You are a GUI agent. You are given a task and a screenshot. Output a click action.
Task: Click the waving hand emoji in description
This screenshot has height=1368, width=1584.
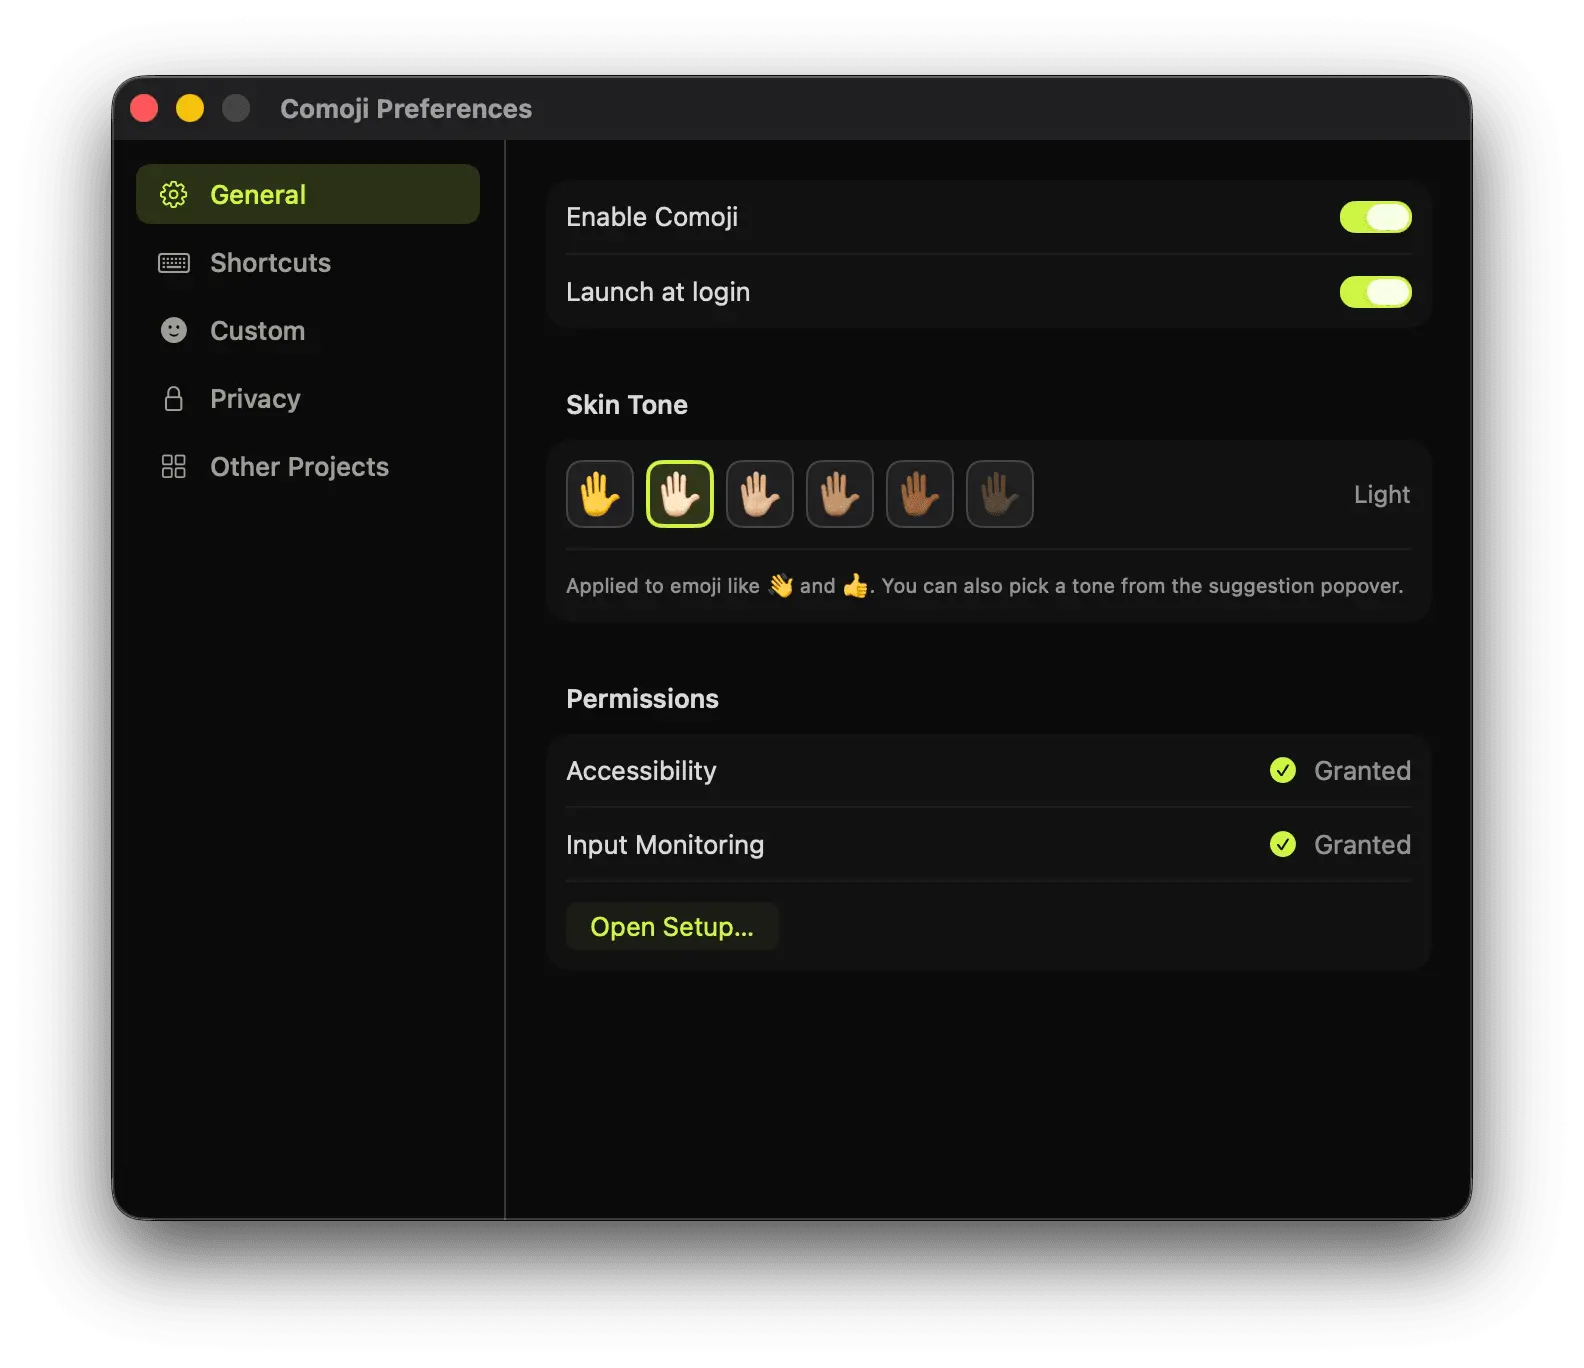pos(781,585)
